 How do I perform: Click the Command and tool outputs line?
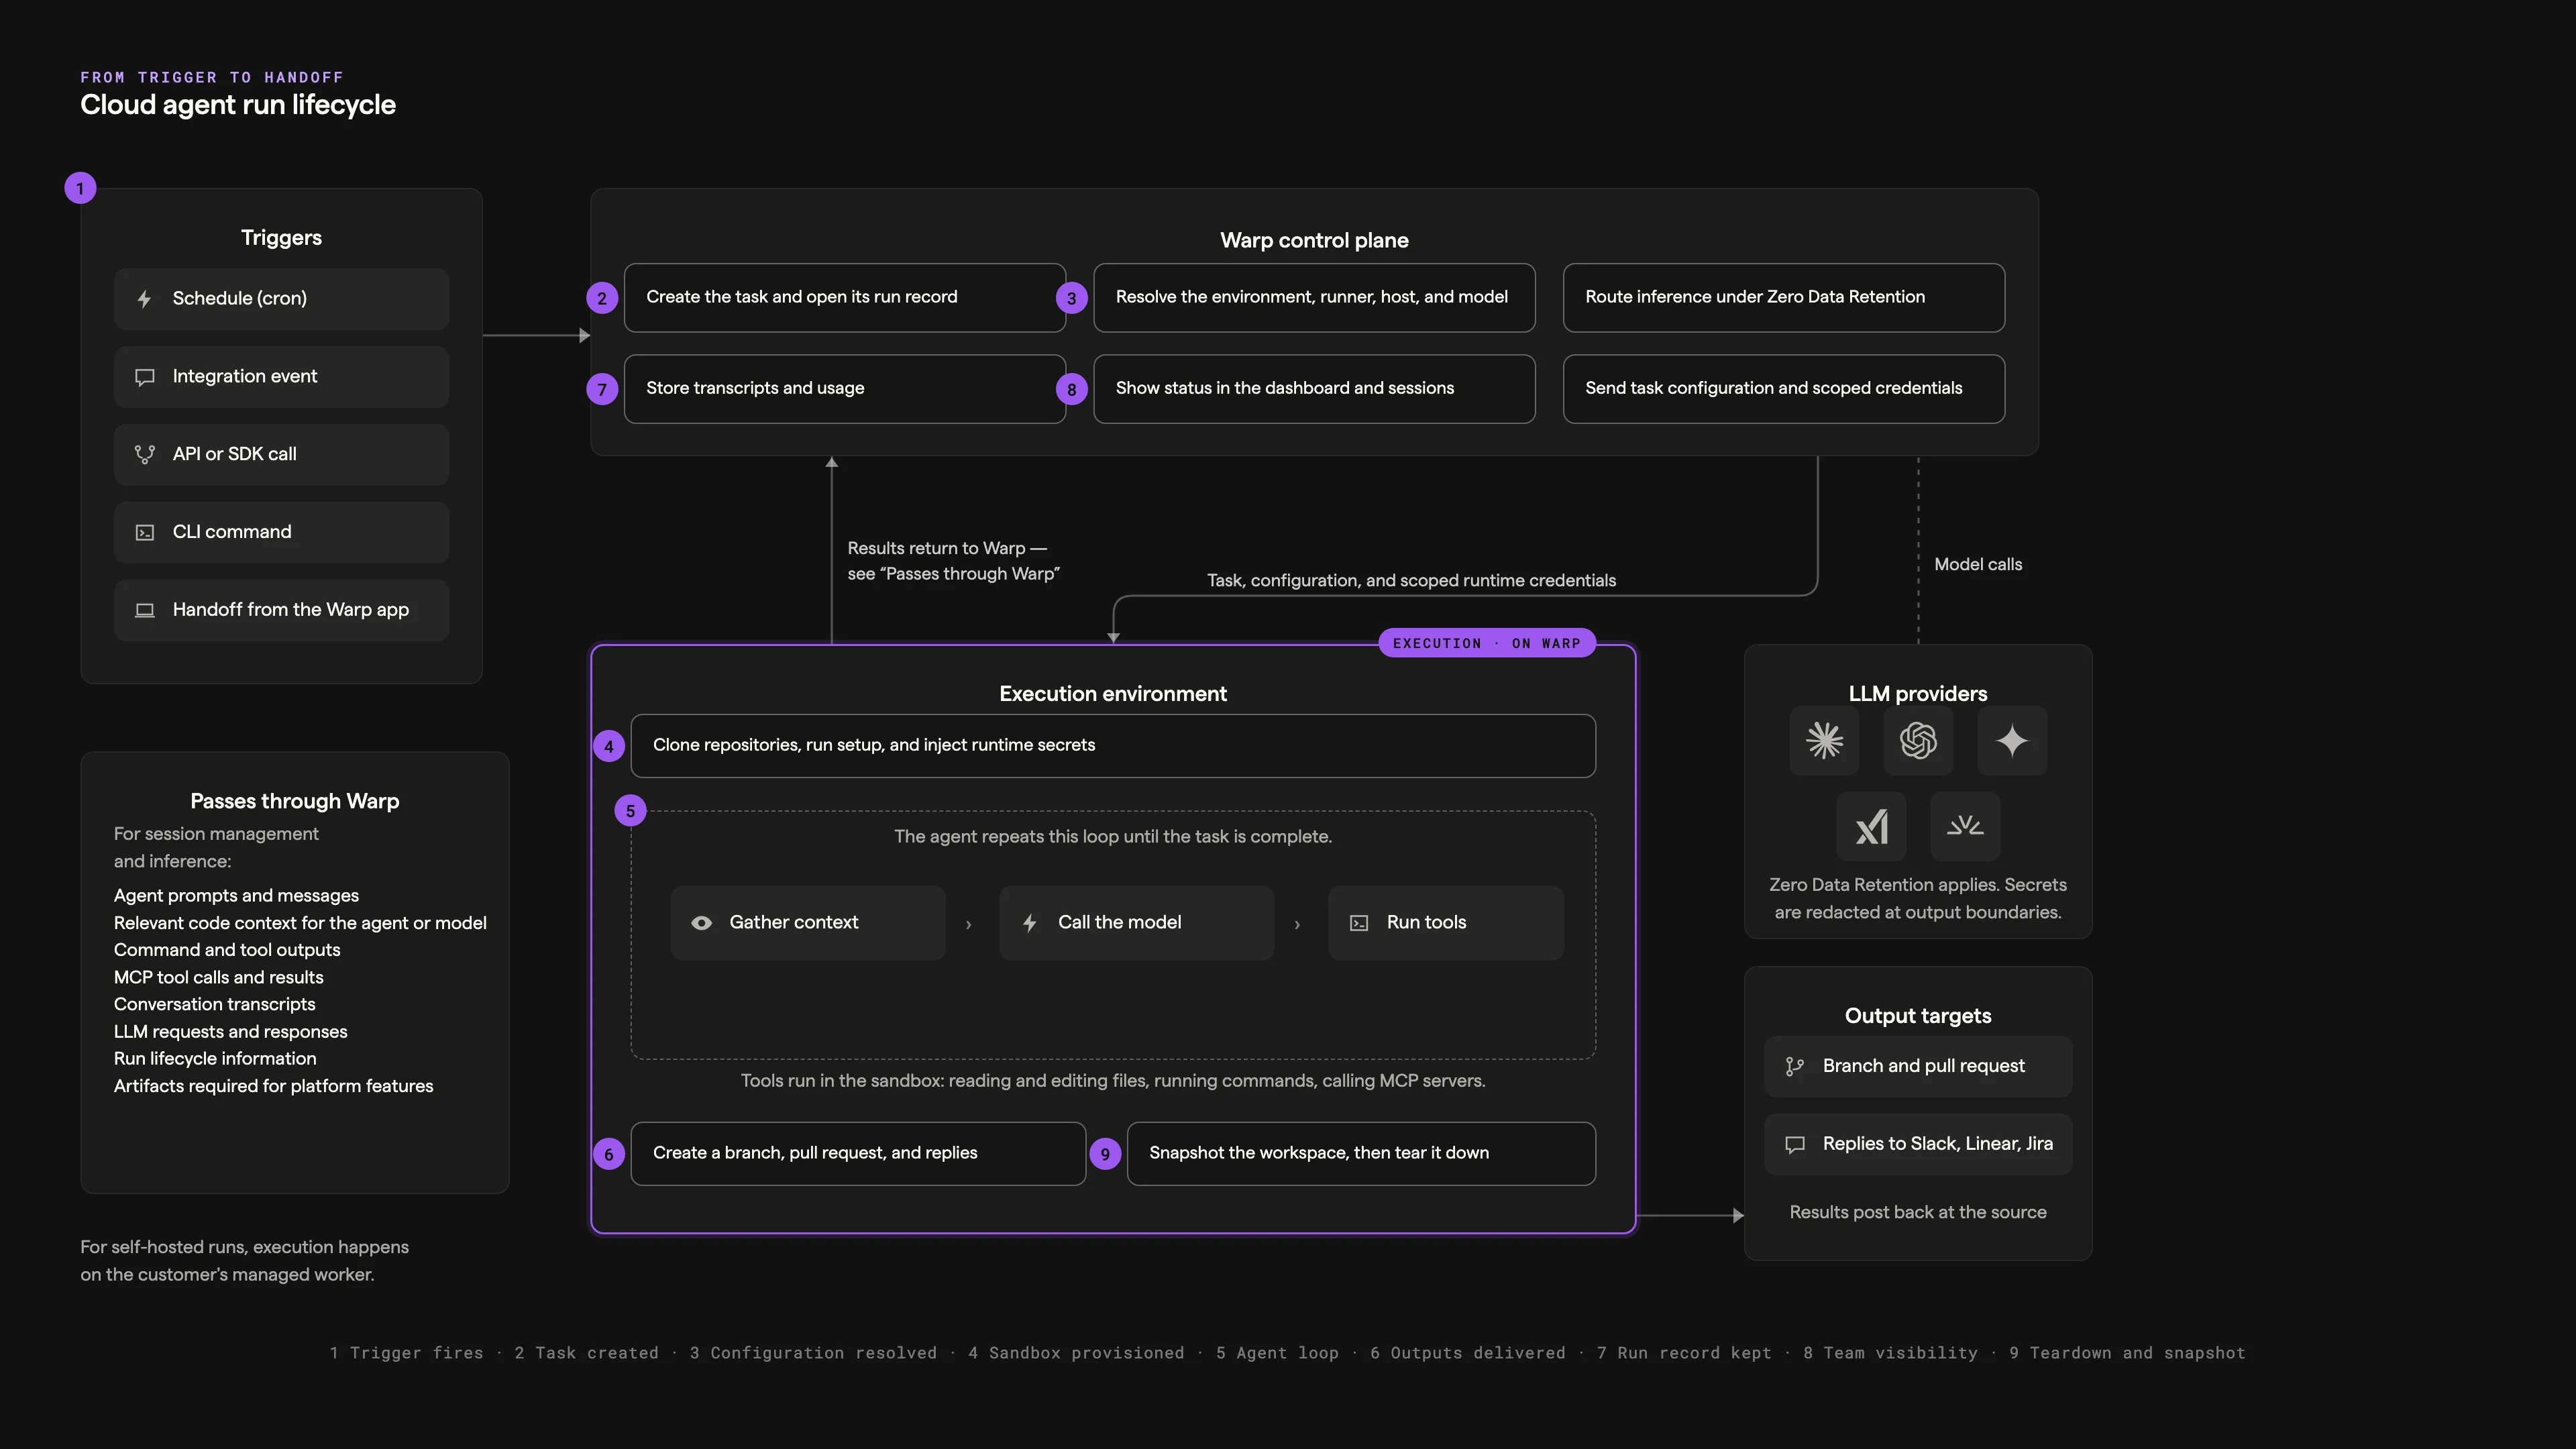coord(227,950)
